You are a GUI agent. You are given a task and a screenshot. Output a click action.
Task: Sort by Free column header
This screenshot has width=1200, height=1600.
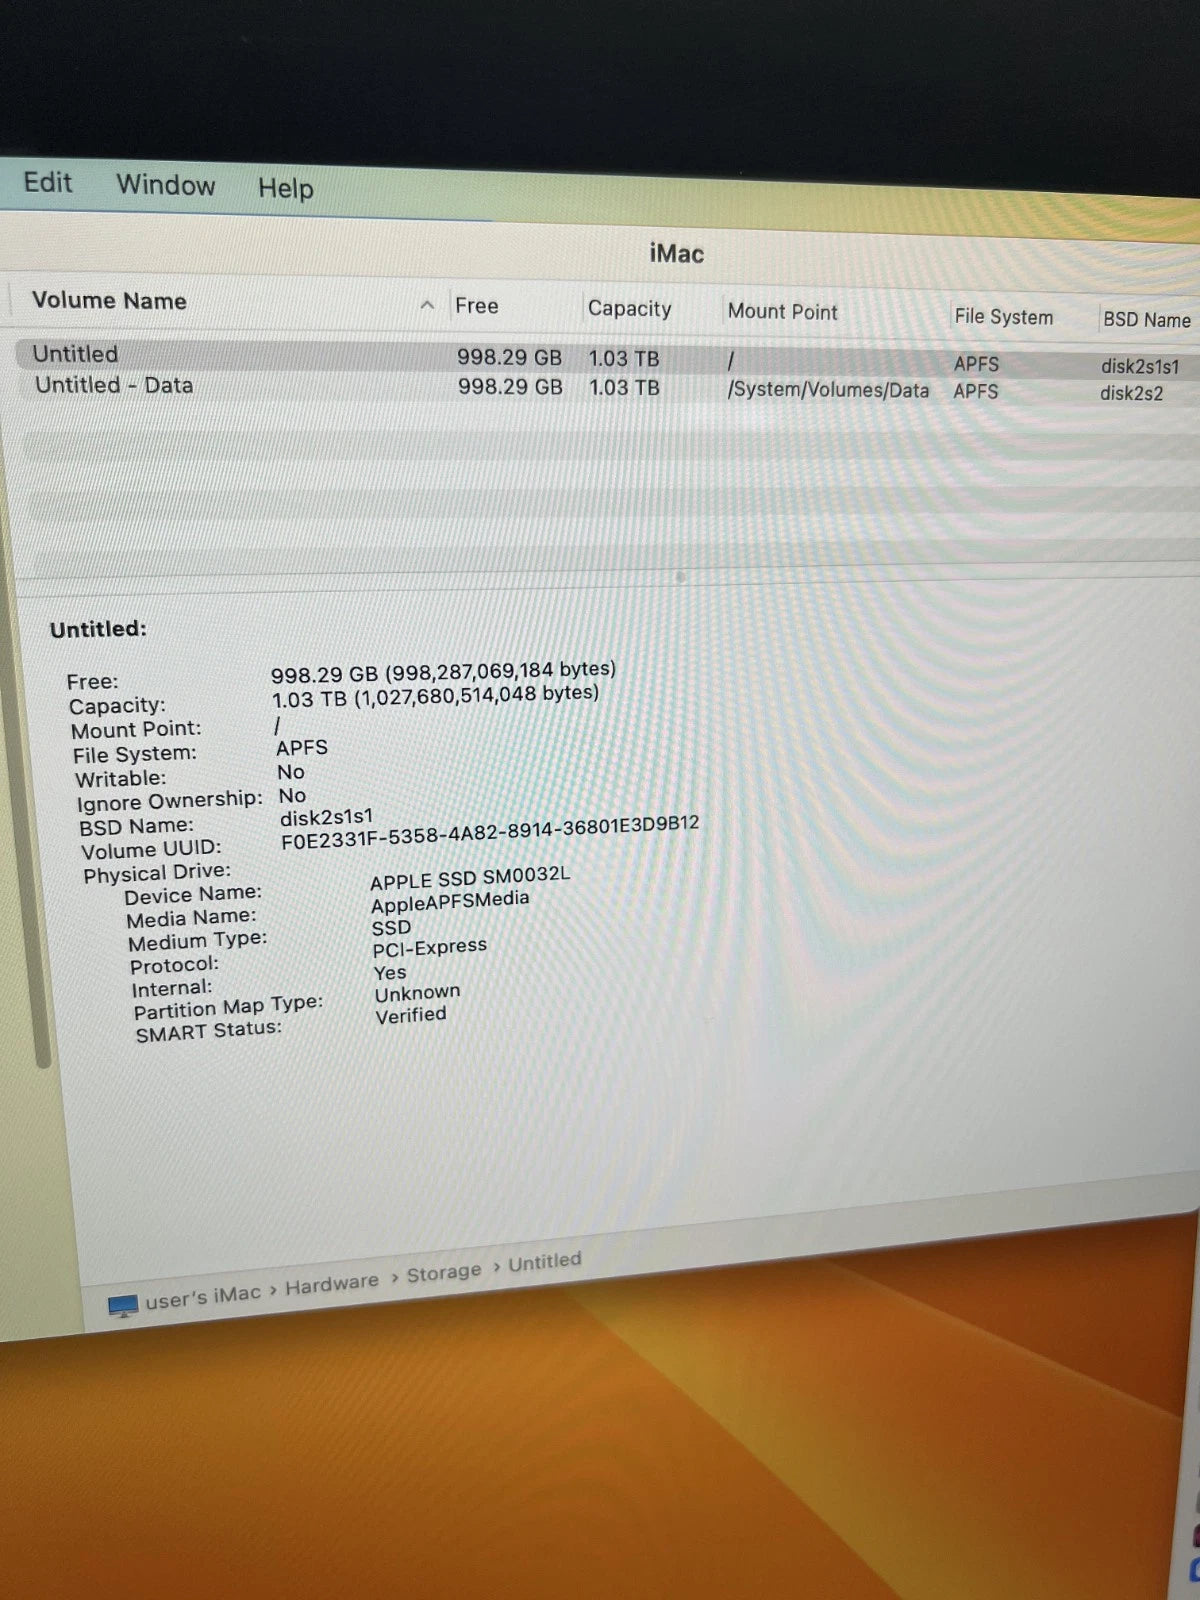[476, 306]
